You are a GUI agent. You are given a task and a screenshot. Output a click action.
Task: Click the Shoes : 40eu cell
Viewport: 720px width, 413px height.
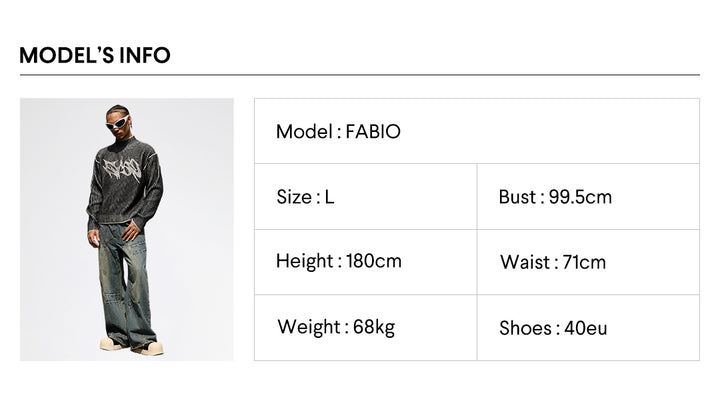pyautogui.click(x=588, y=328)
